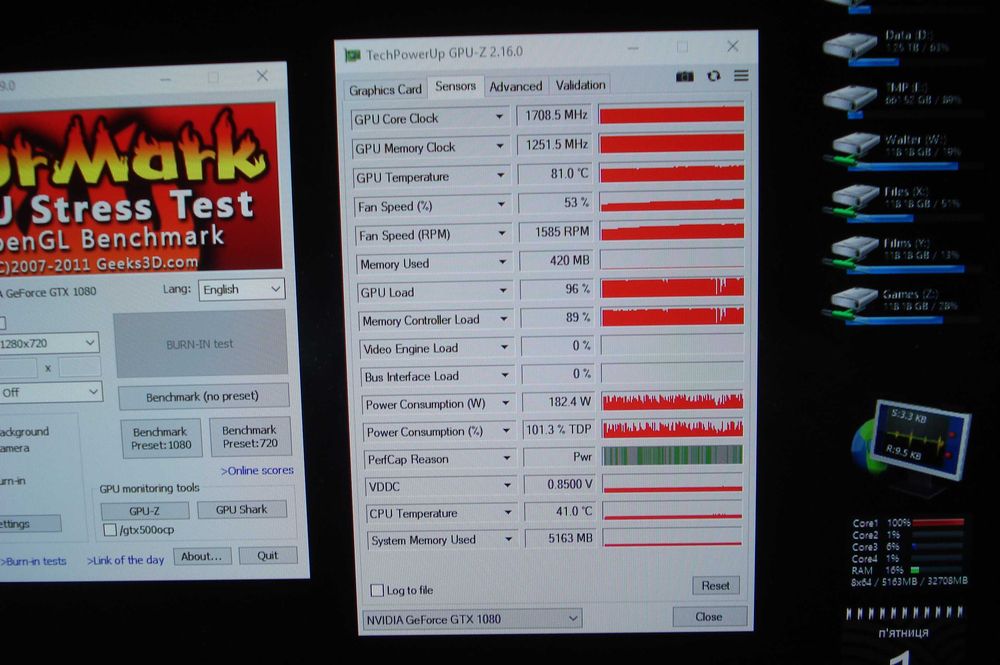Expand the GPU Temperature sensor dropdown
The width and height of the screenshot is (1000, 665).
point(501,175)
